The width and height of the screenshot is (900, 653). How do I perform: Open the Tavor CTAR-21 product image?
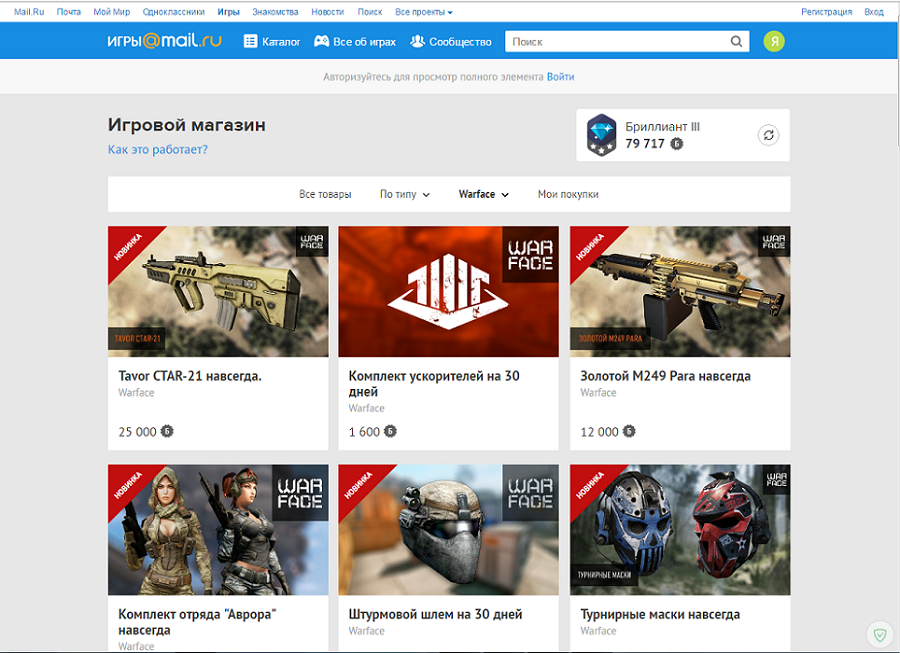pyautogui.click(x=218, y=291)
